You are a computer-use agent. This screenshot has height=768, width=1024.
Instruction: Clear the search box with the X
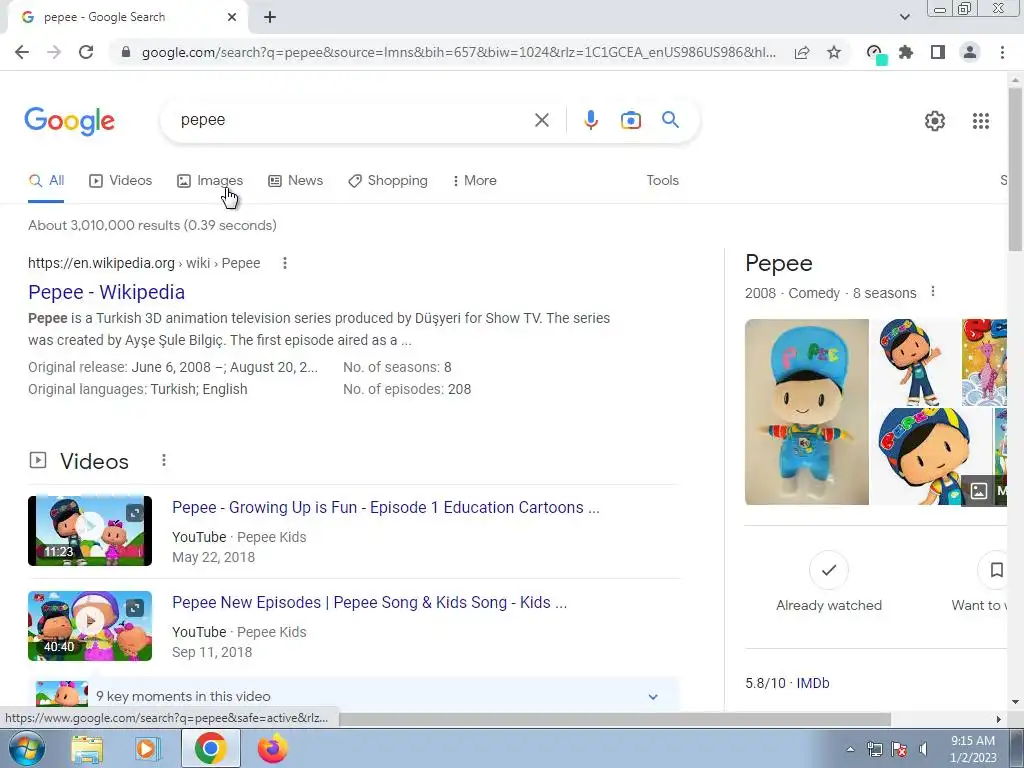coord(541,120)
